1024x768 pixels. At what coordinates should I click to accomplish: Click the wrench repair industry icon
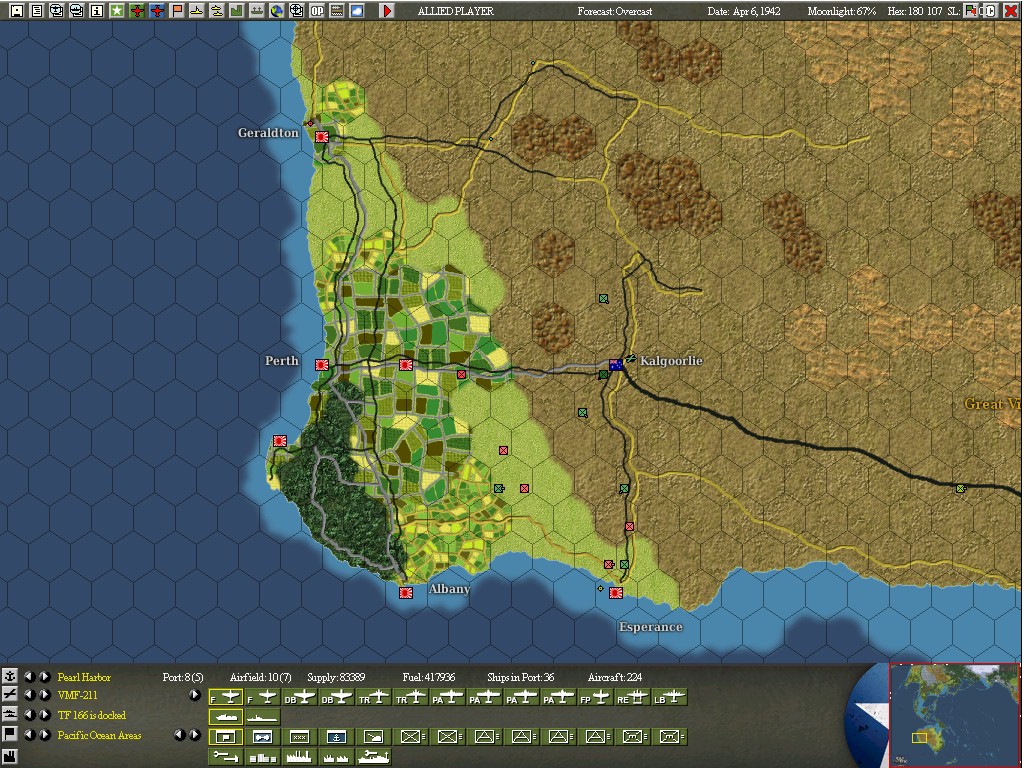click(226, 756)
